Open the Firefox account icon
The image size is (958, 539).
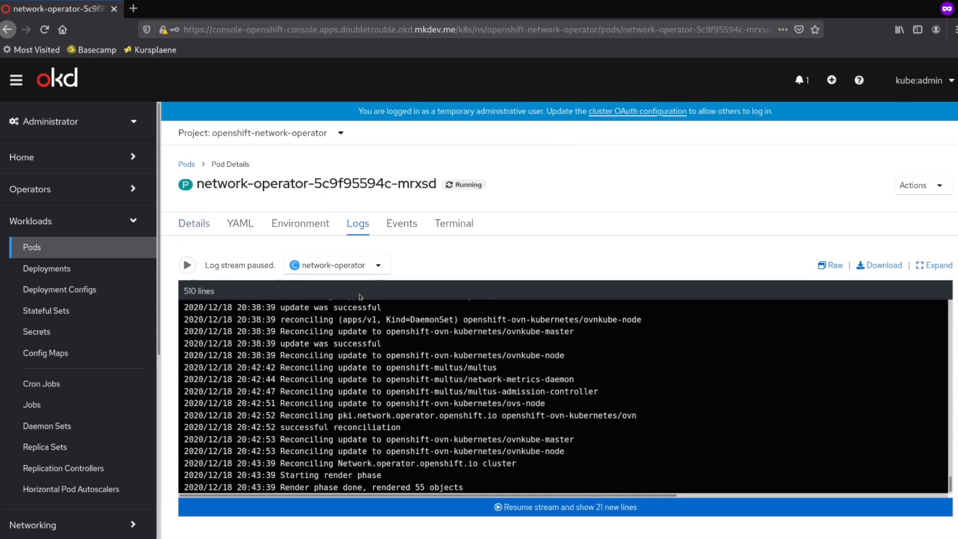936,29
